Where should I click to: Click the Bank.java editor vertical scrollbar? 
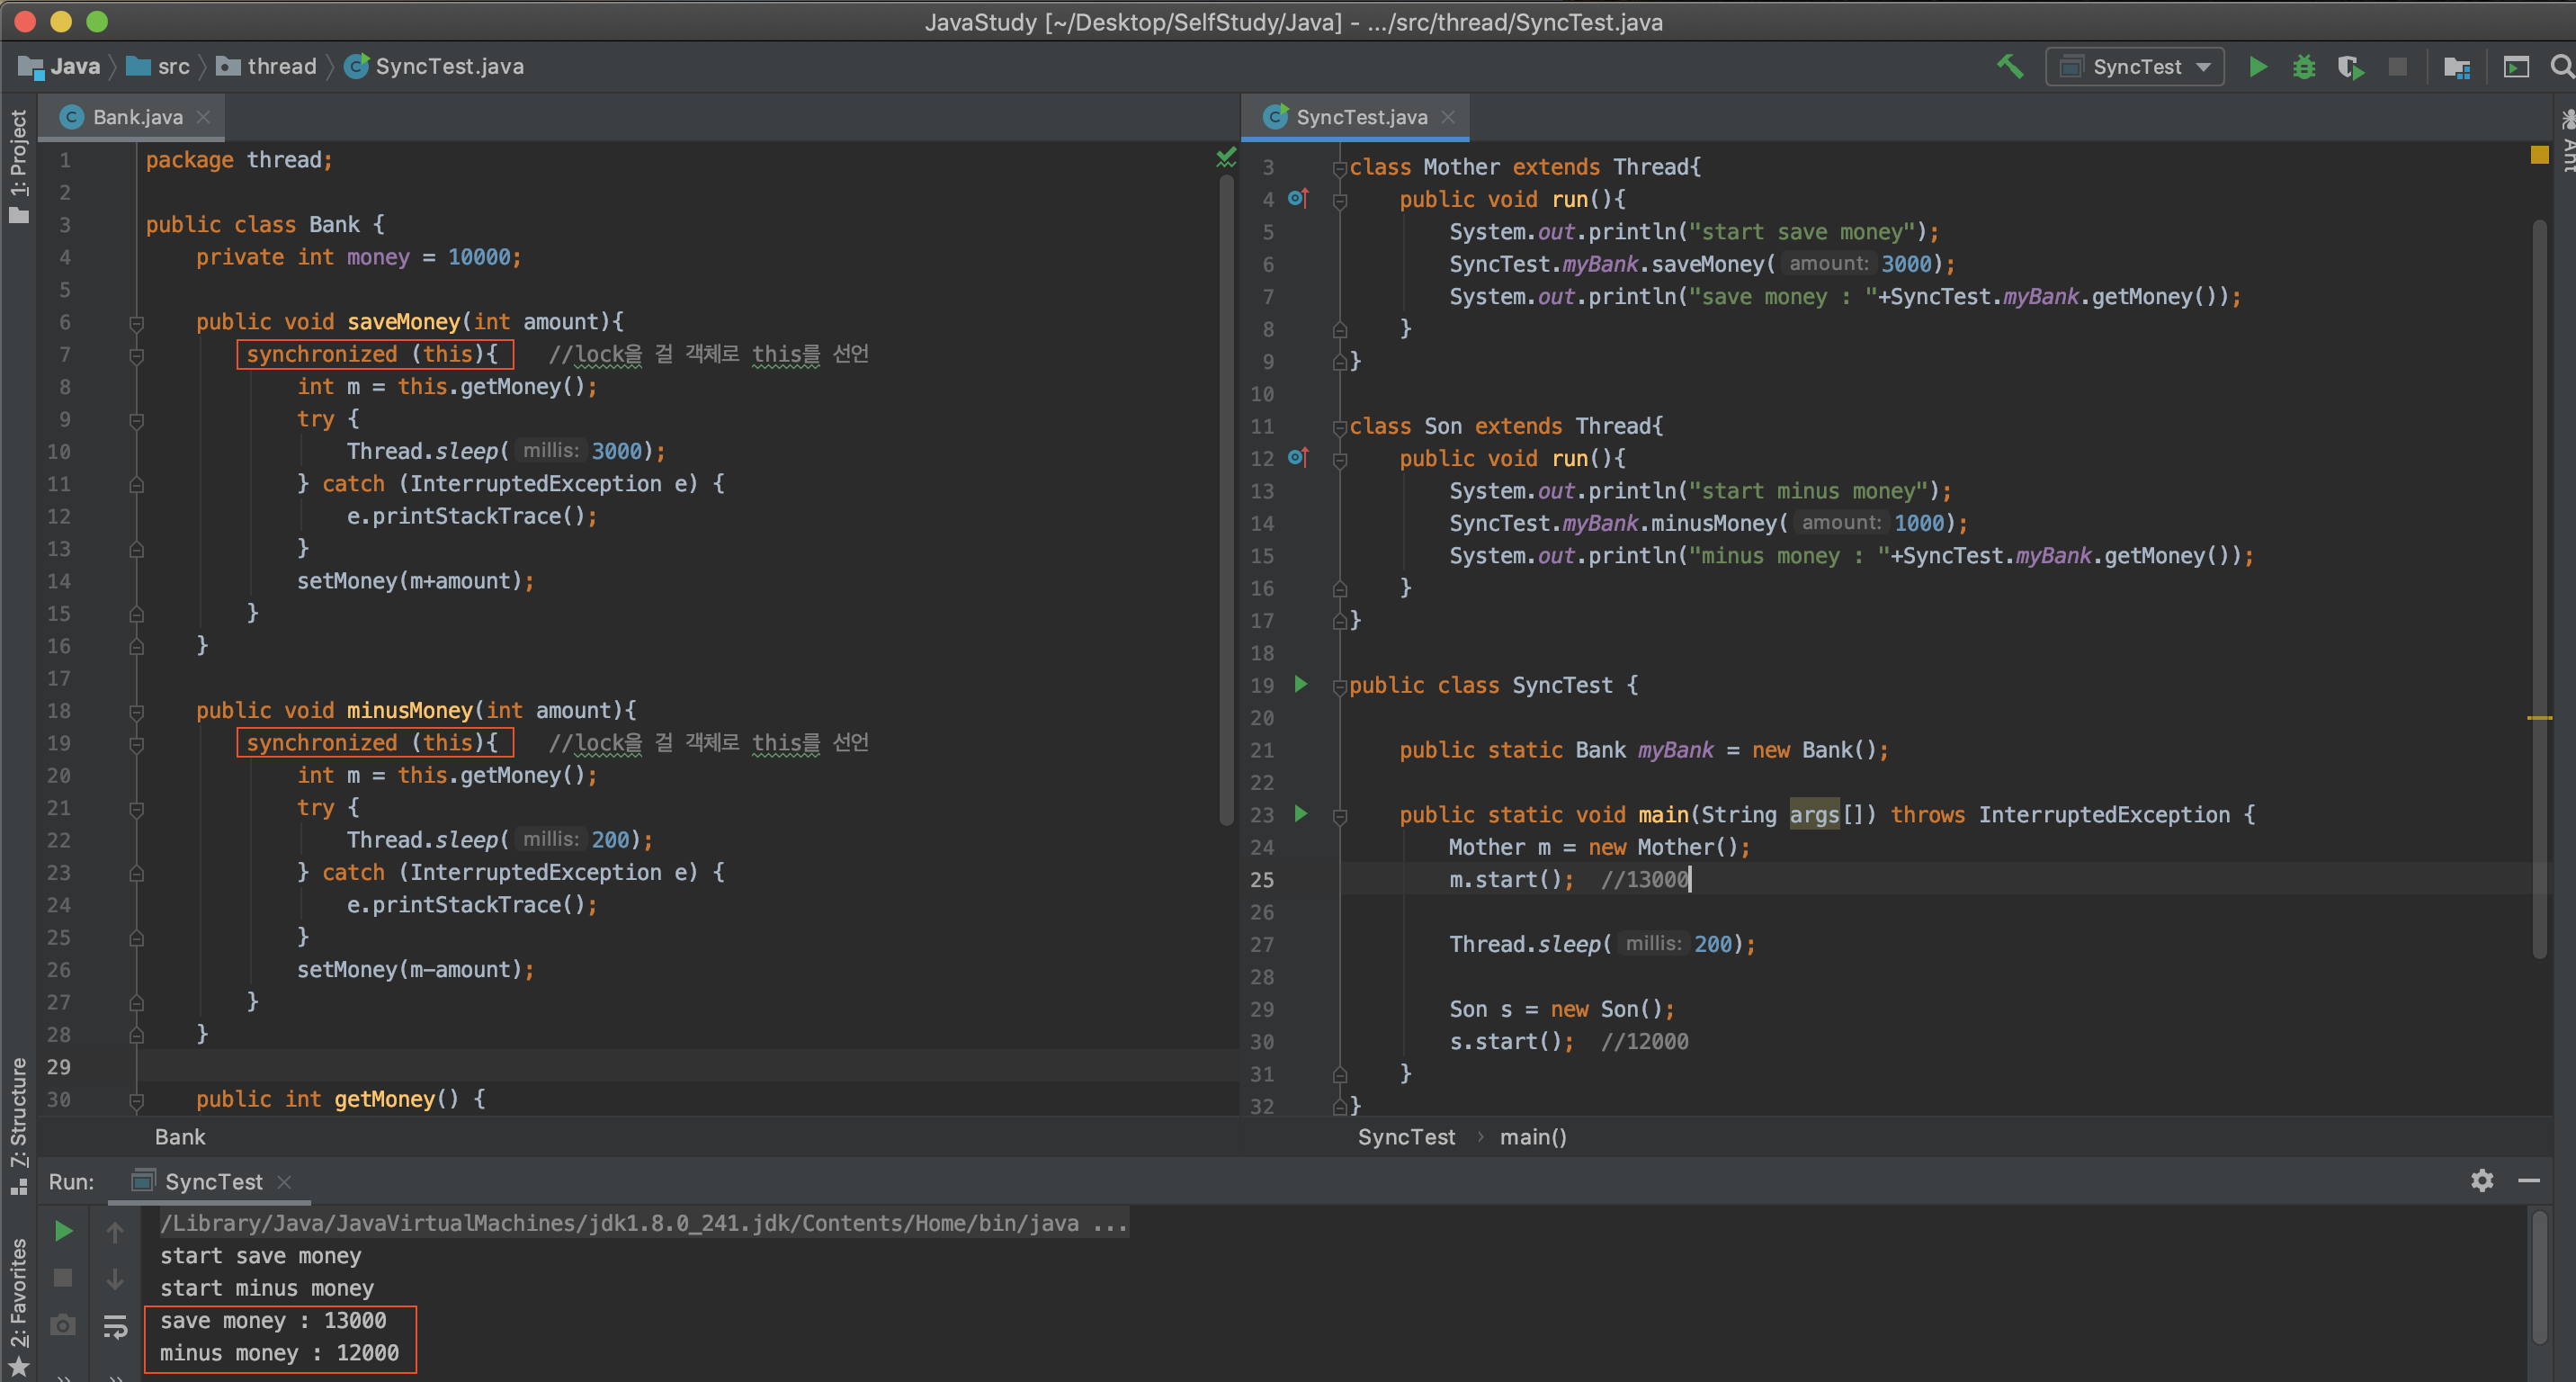pos(1226,500)
